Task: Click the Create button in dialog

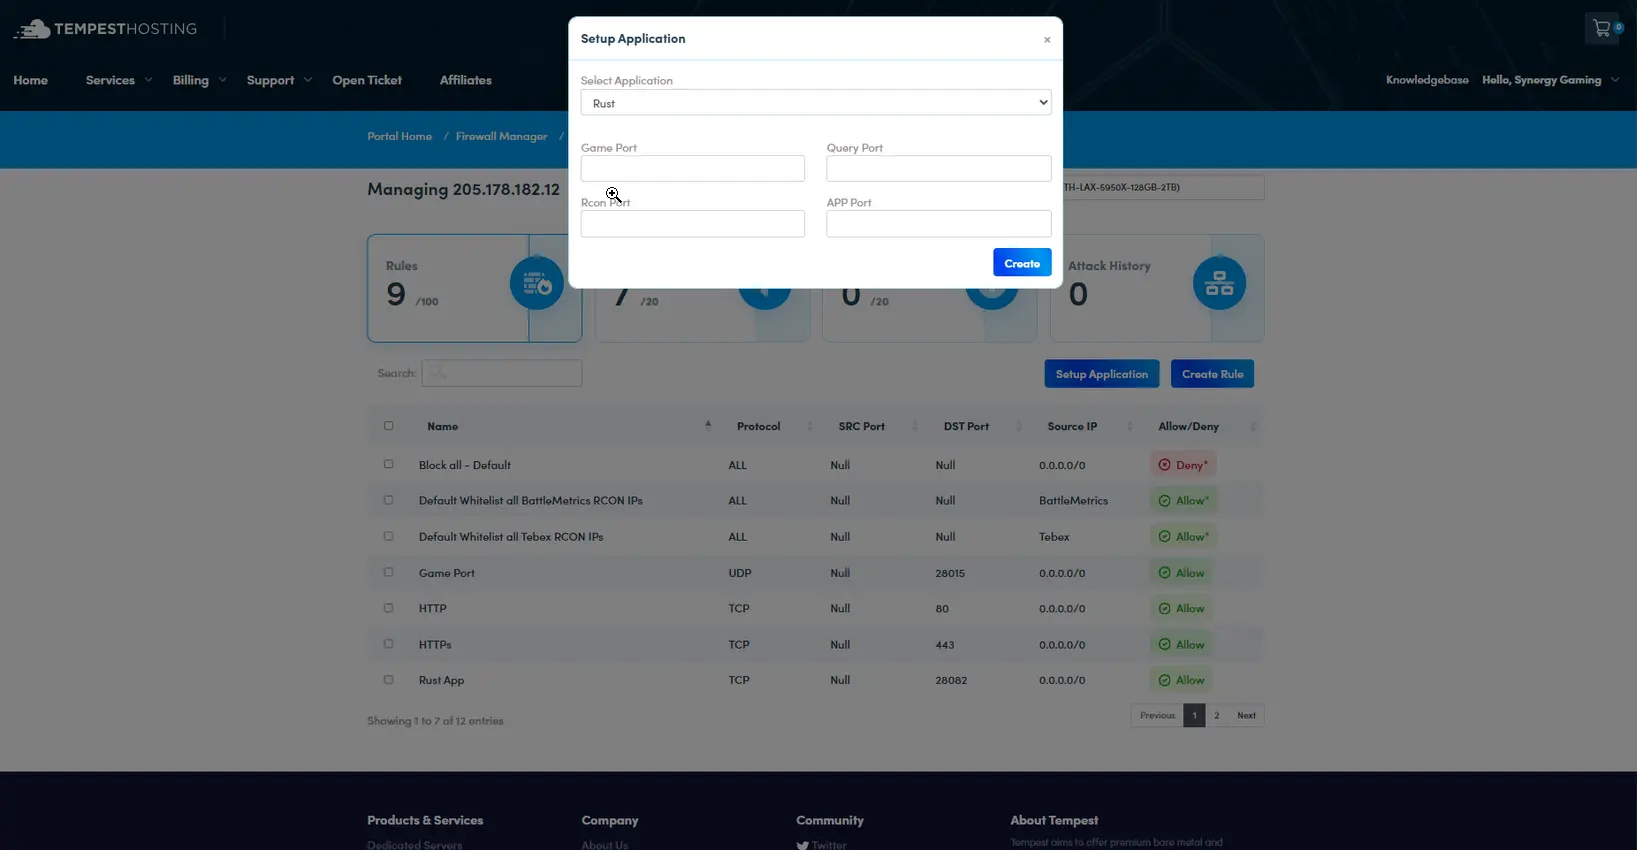Action: click(1022, 263)
